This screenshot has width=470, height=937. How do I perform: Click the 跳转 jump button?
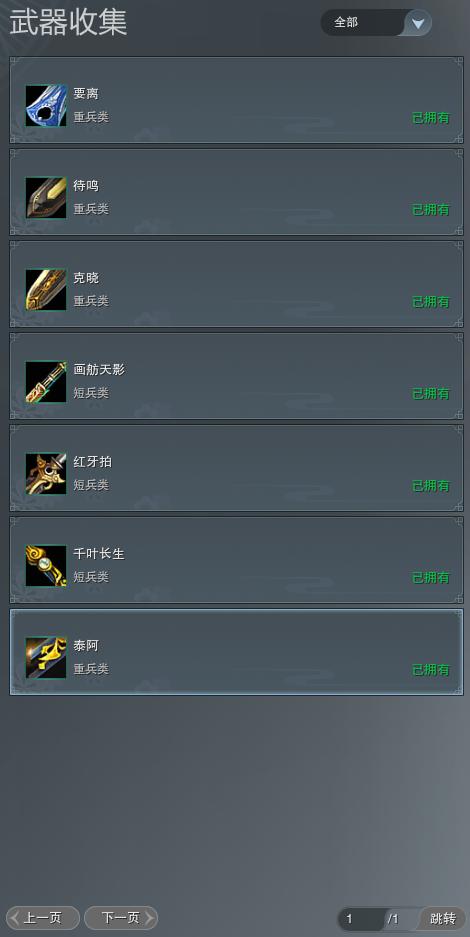443,918
